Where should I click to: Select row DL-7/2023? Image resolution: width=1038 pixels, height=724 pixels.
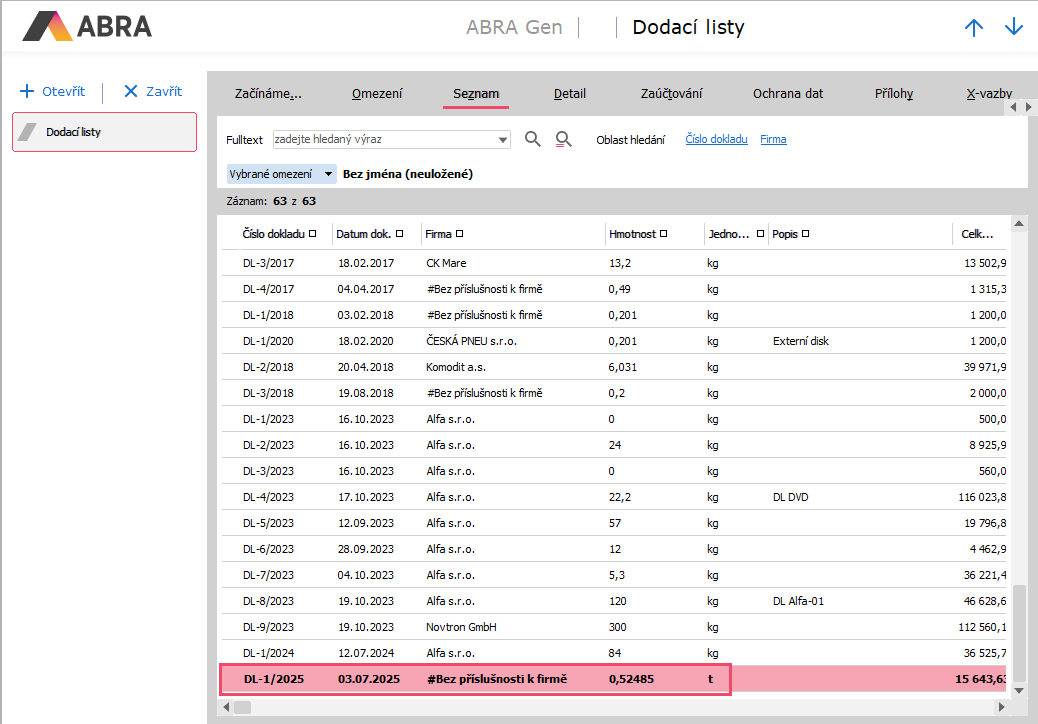pyautogui.click(x=614, y=575)
